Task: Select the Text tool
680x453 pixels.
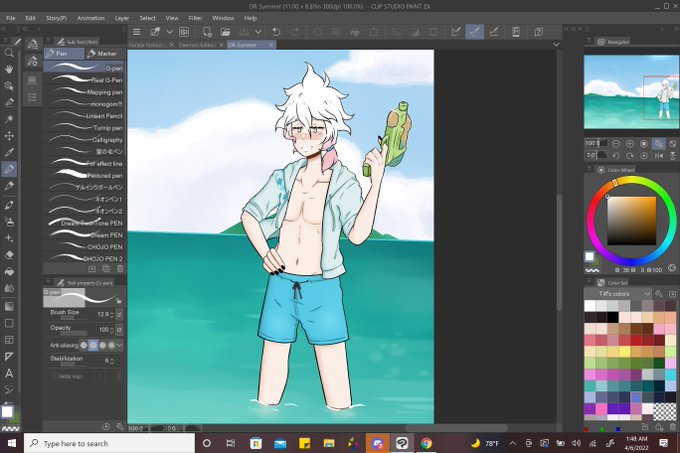Action: (9, 373)
